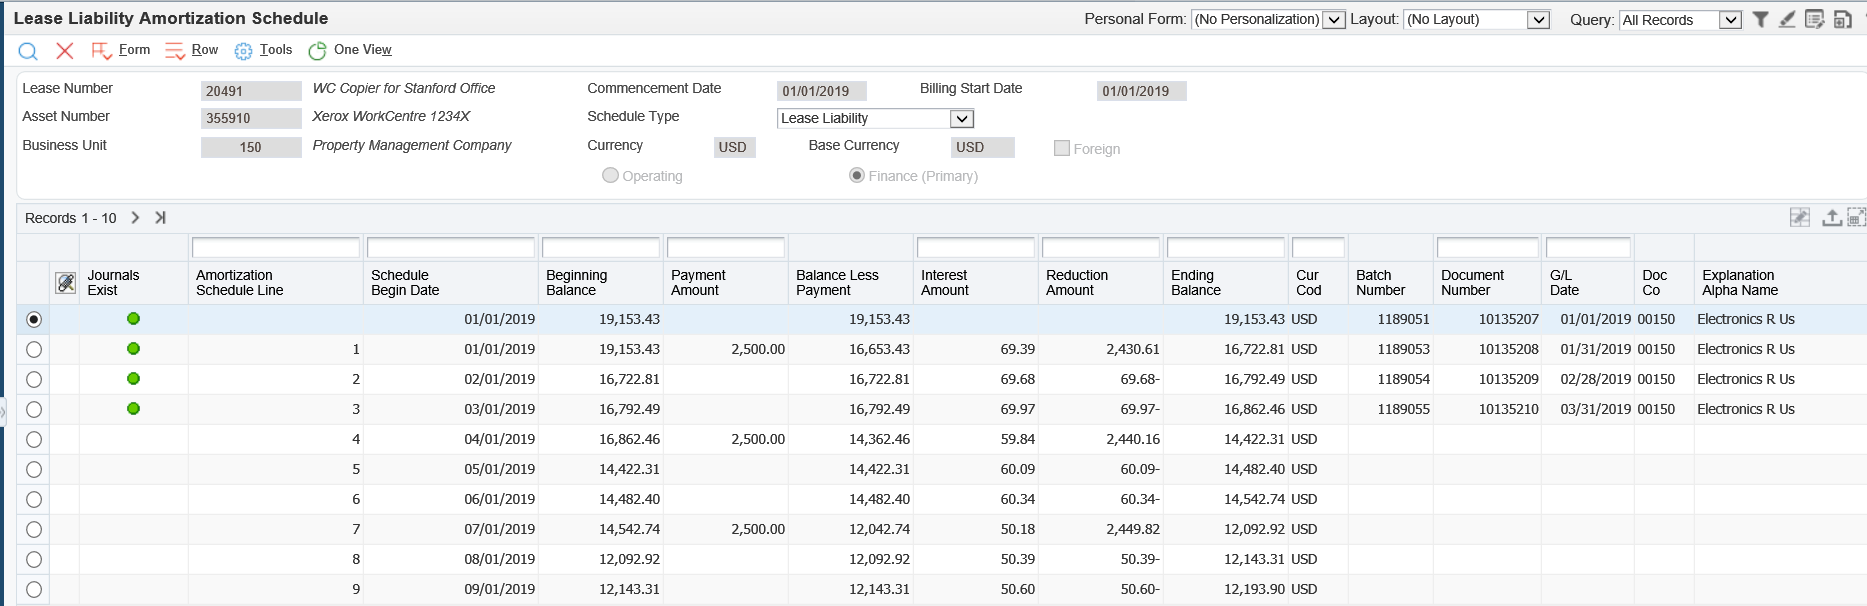Click green journal indicator for line 3
Viewport: 1867px width, 606px height.
pos(133,409)
